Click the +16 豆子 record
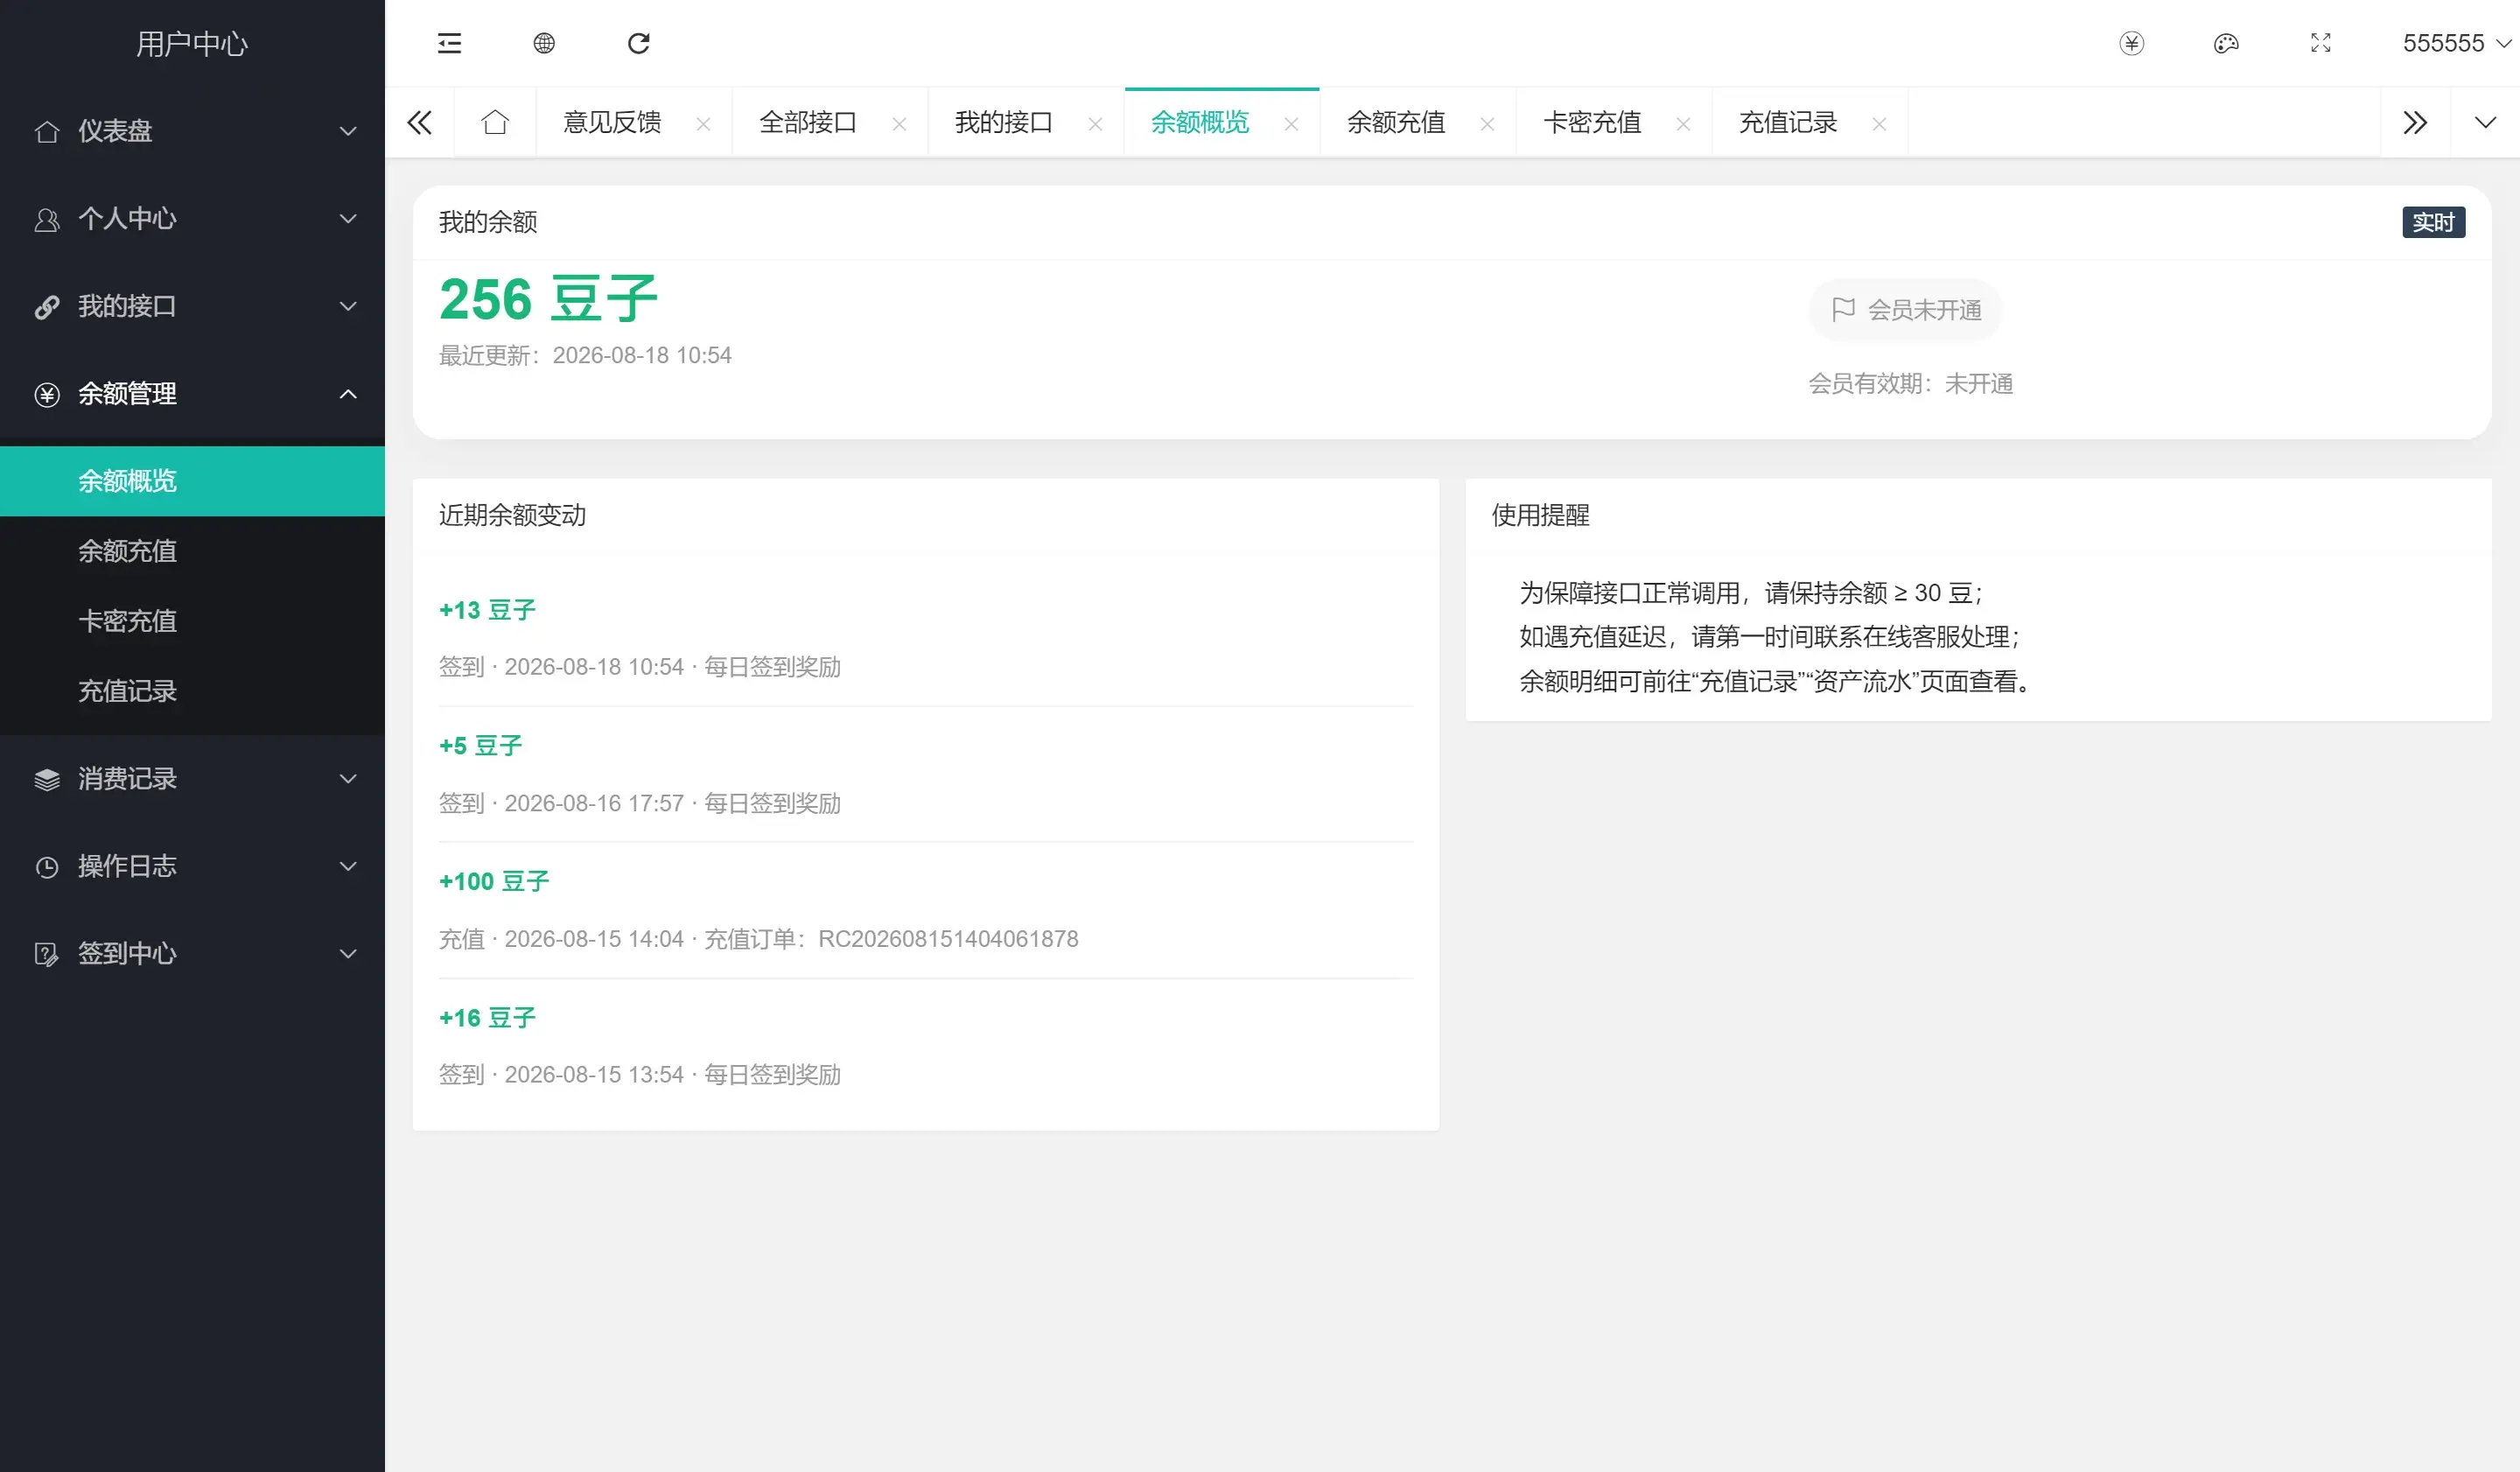This screenshot has width=2520, height=1472. coord(487,1018)
